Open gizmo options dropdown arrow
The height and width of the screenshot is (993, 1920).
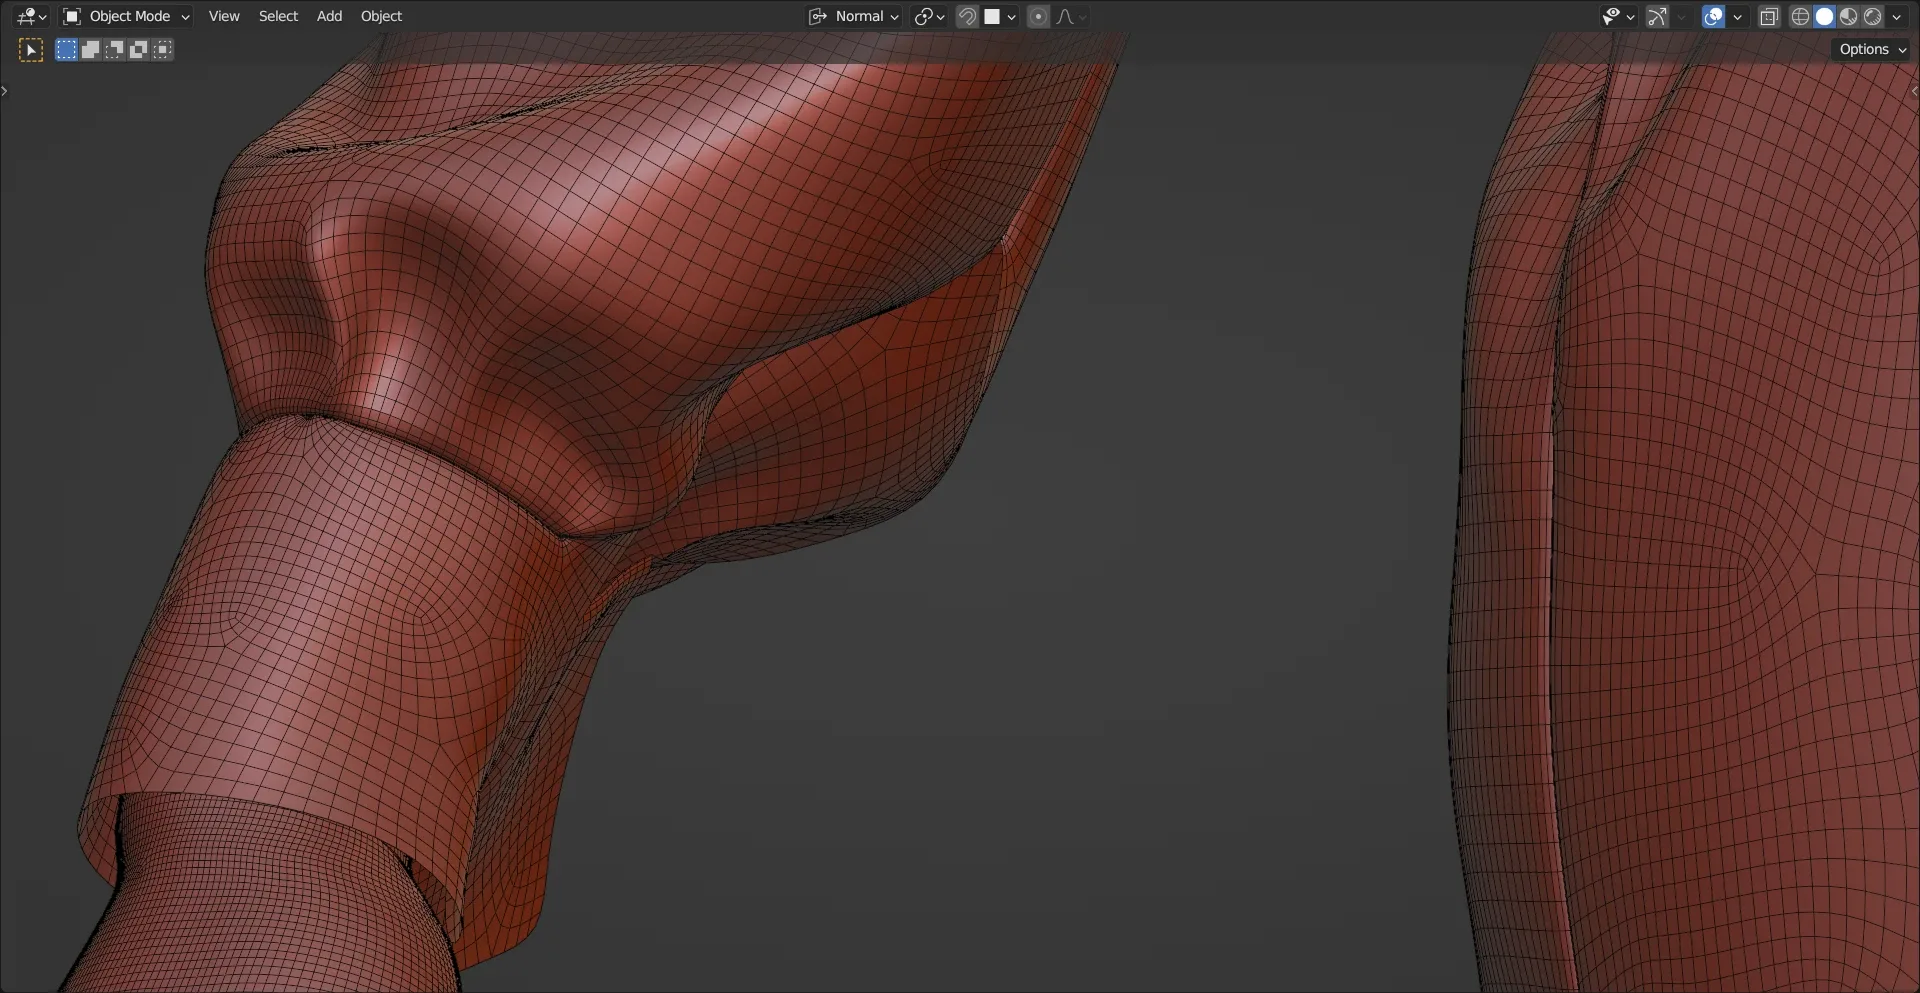tap(1681, 16)
